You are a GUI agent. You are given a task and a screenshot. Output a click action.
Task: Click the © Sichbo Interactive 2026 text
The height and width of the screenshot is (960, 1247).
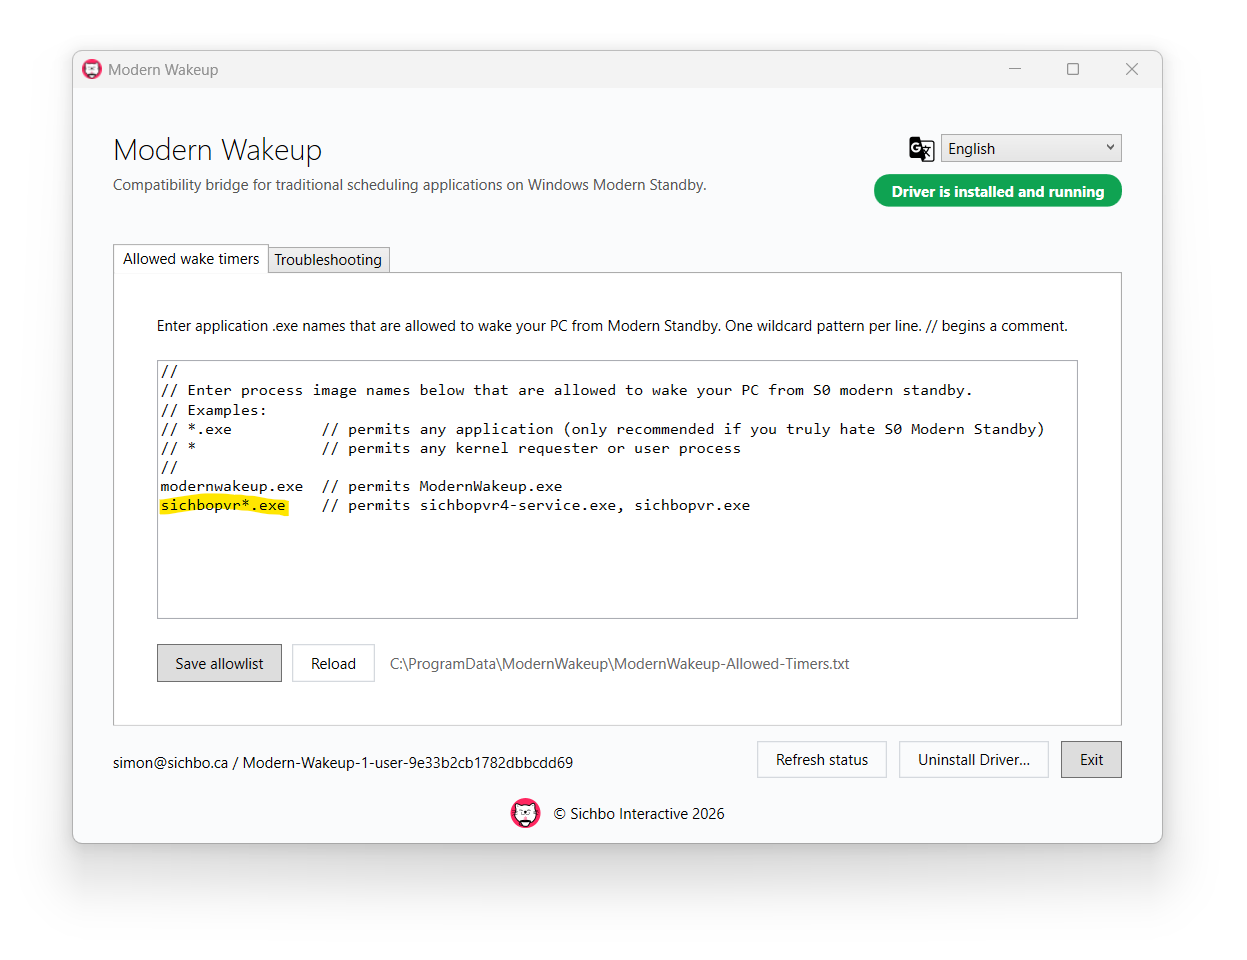click(639, 814)
